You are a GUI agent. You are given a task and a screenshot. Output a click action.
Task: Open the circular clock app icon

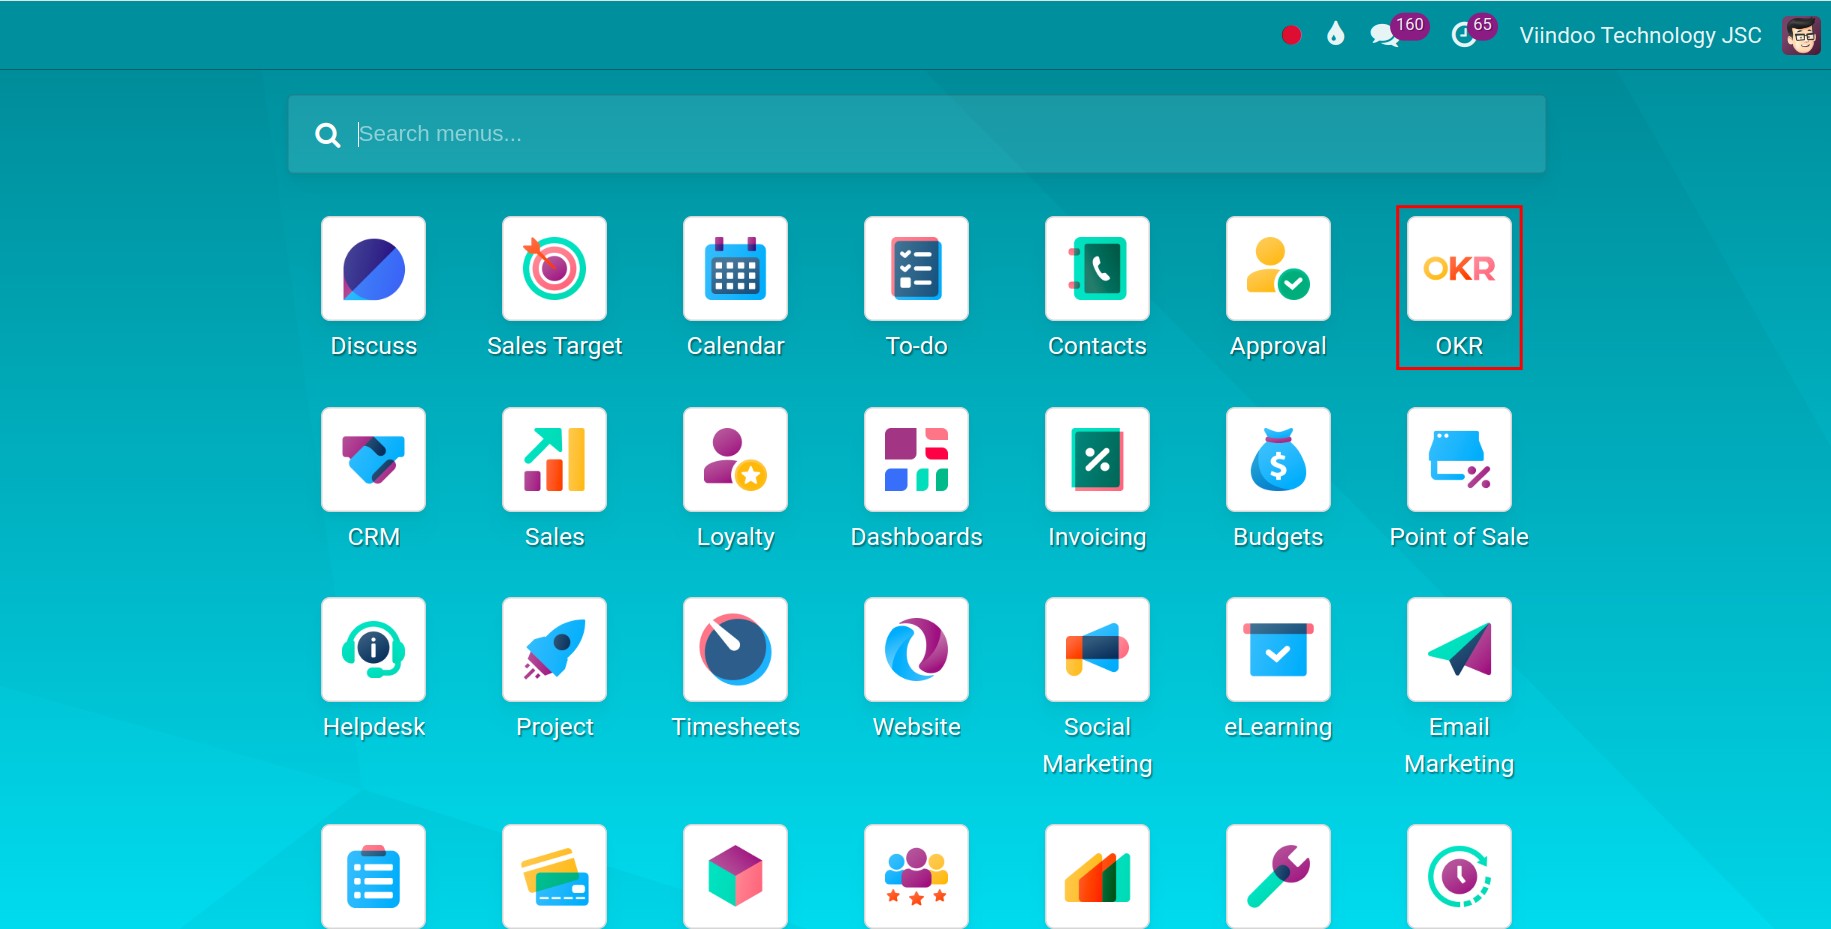[1459, 877]
